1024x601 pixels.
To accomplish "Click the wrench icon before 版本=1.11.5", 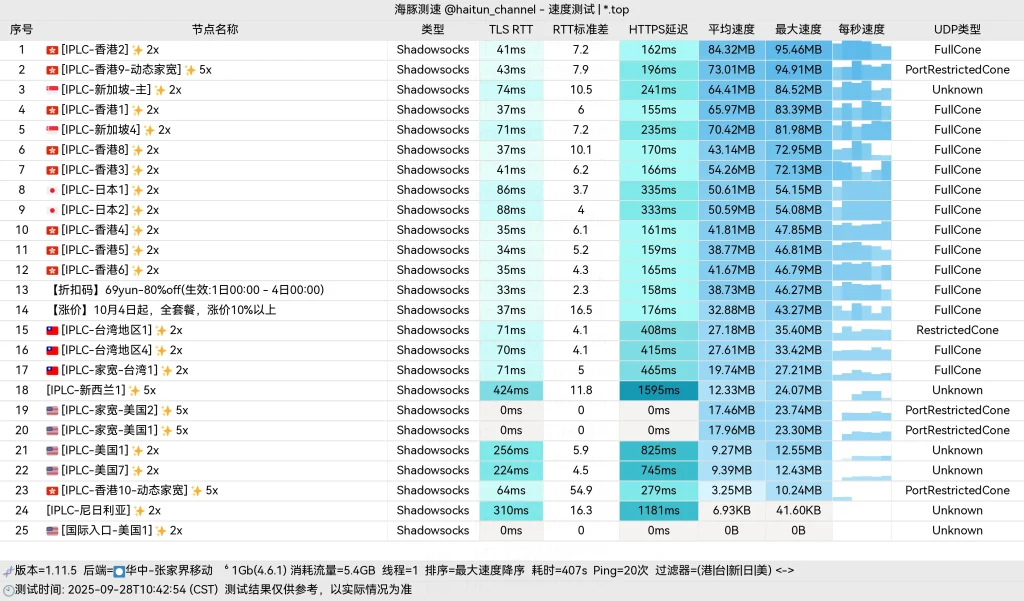I will [9, 572].
